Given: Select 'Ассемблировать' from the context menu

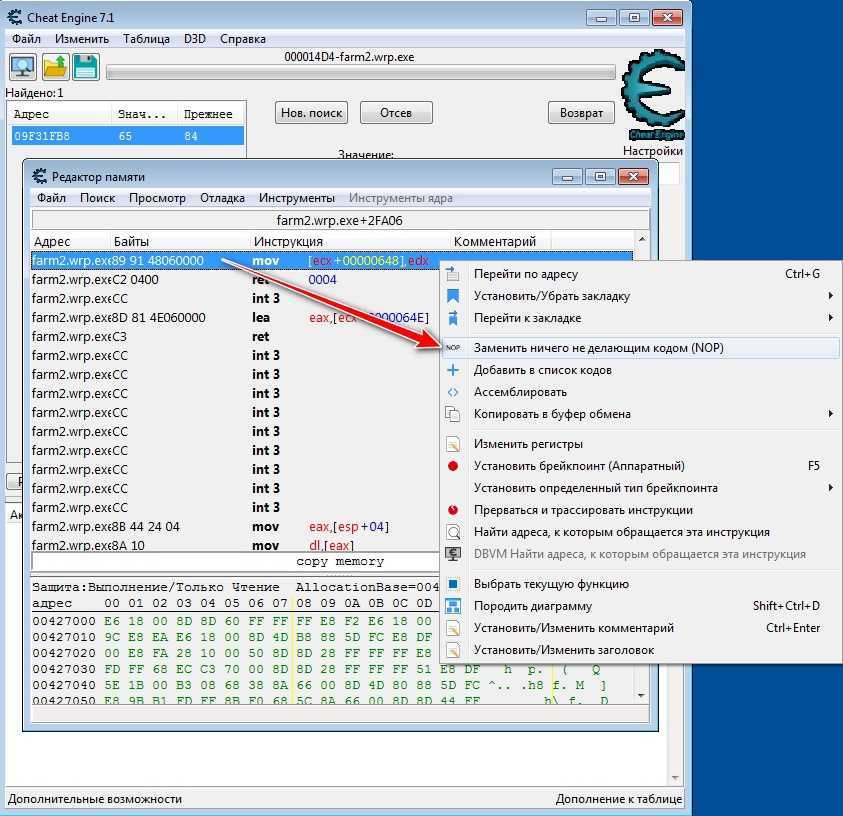Looking at the screenshot, I should (x=520, y=392).
